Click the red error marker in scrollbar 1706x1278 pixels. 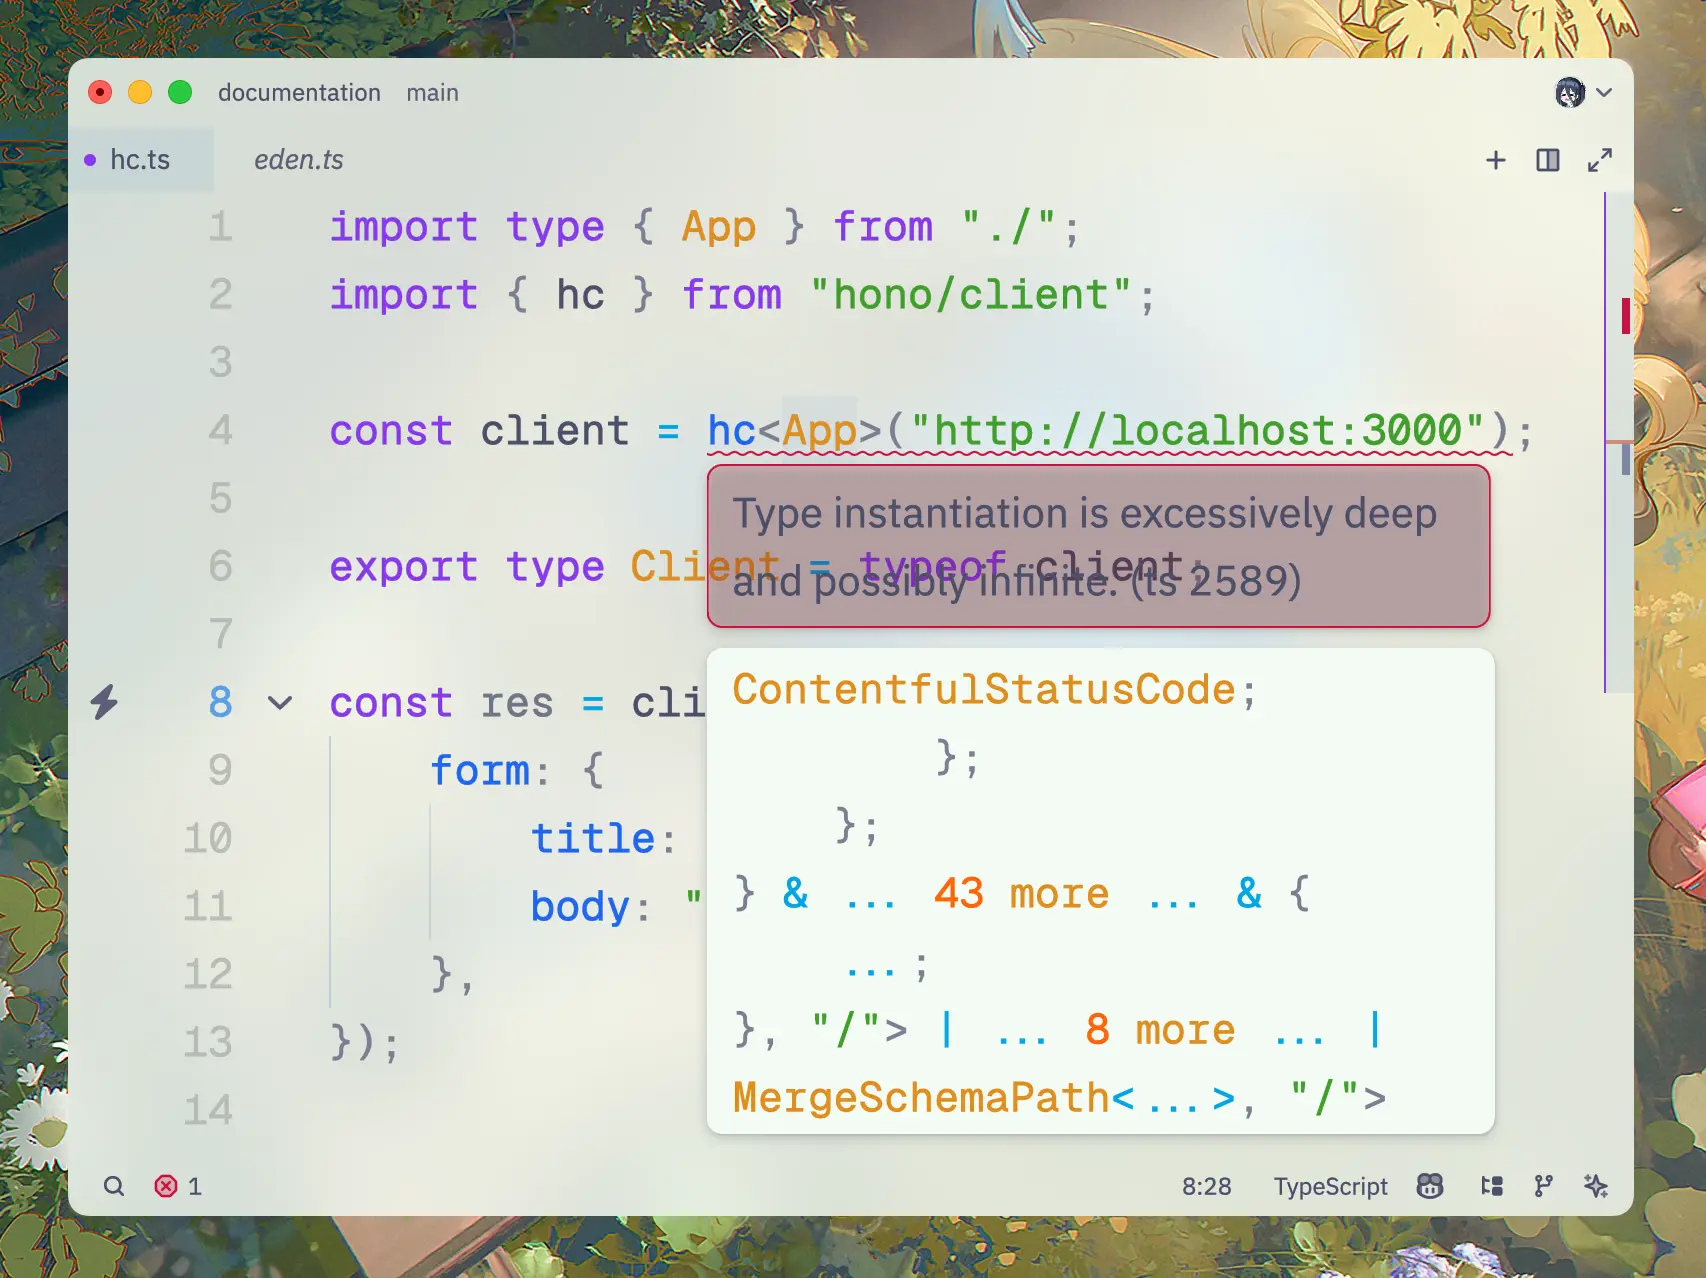coord(1625,316)
